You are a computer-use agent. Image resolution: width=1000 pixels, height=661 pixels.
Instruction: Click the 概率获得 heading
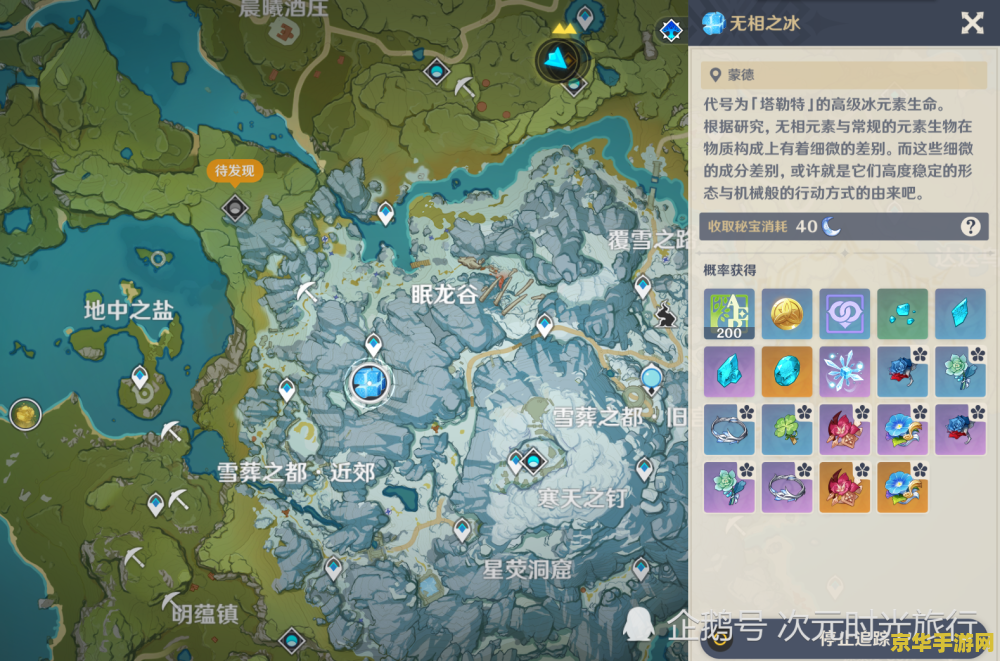pyautogui.click(x=730, y=270)
